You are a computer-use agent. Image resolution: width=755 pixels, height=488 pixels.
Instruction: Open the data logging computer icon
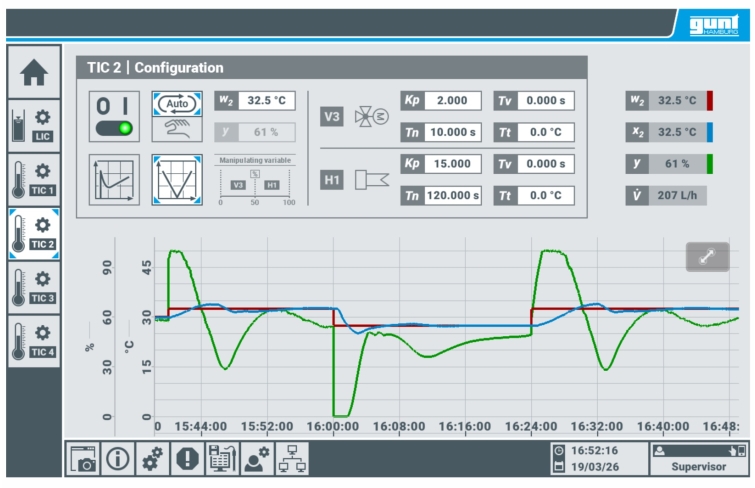click(222, 458)
